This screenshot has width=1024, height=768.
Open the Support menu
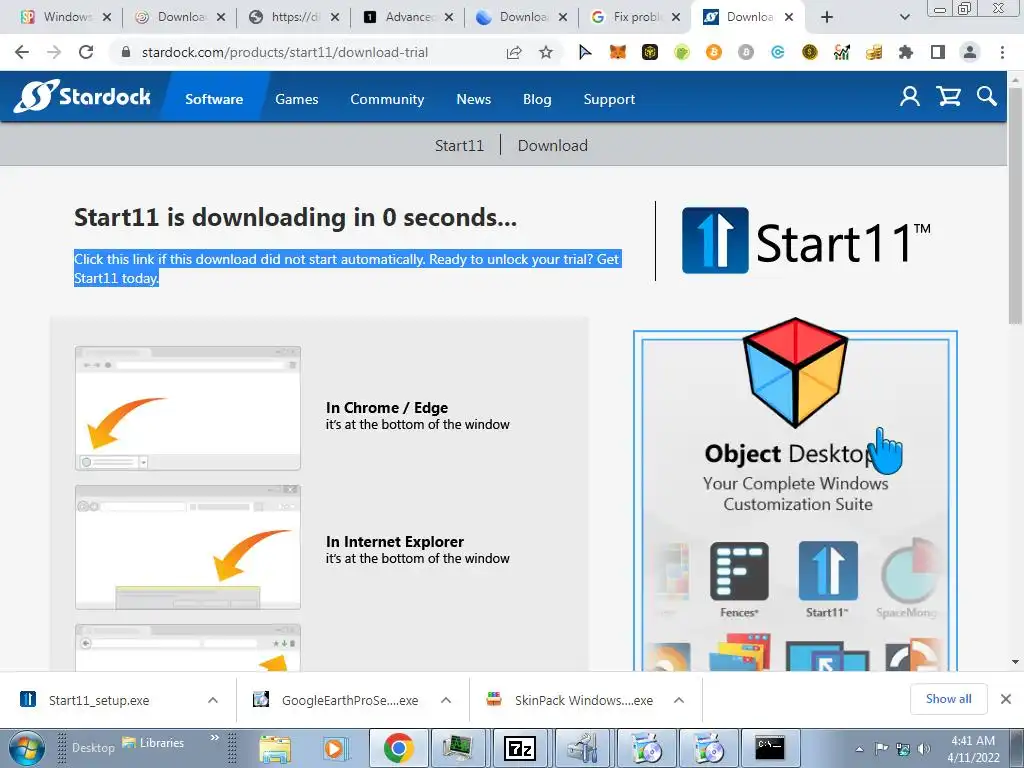pos(609,99)
